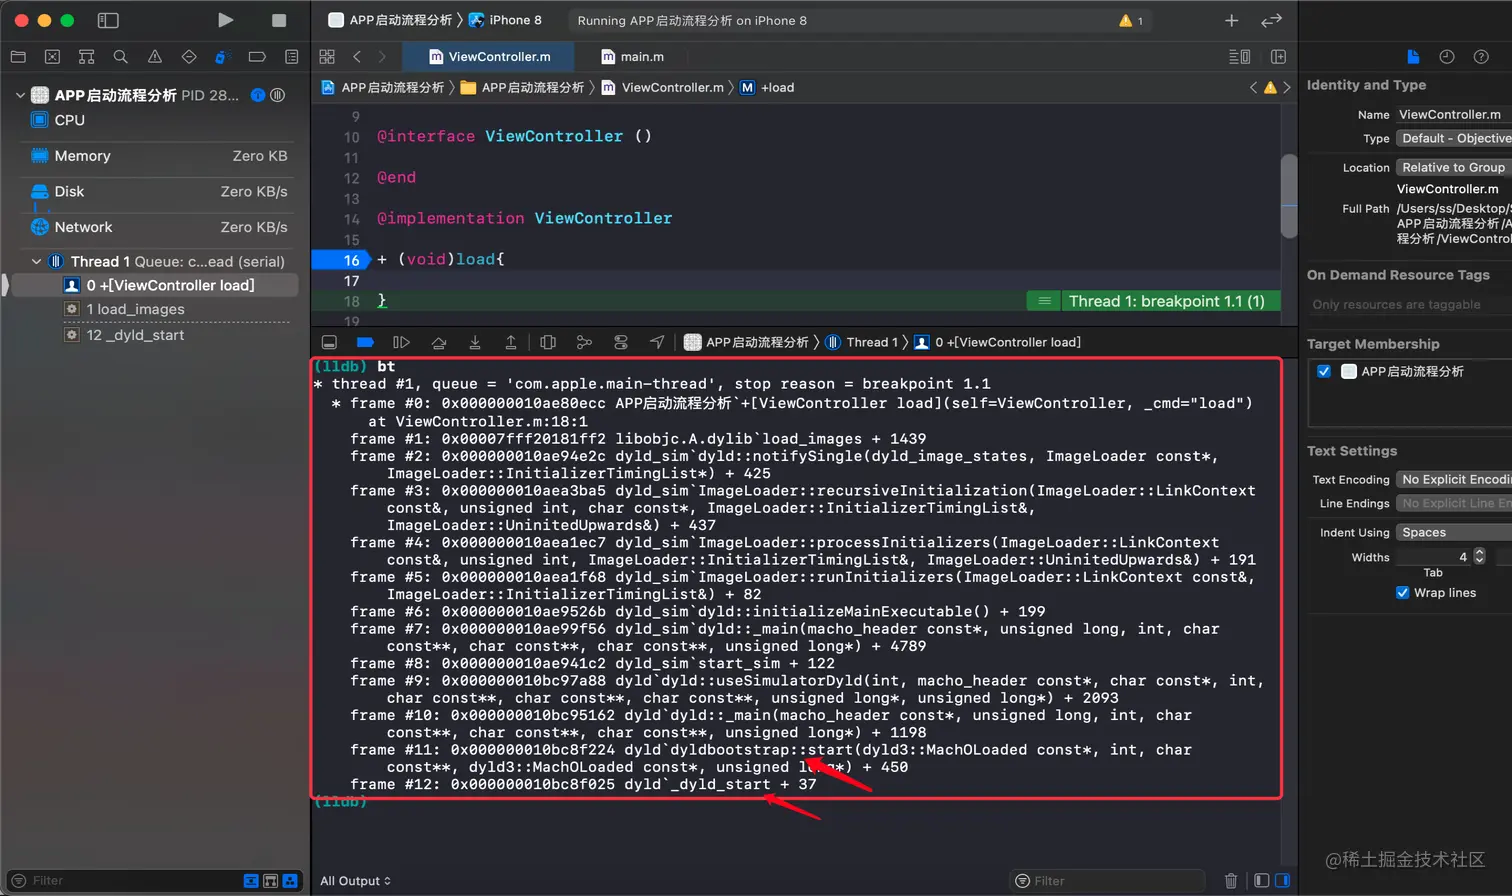Open the debug memory graph
1512x896 pixels.
(x=584, y=342)
